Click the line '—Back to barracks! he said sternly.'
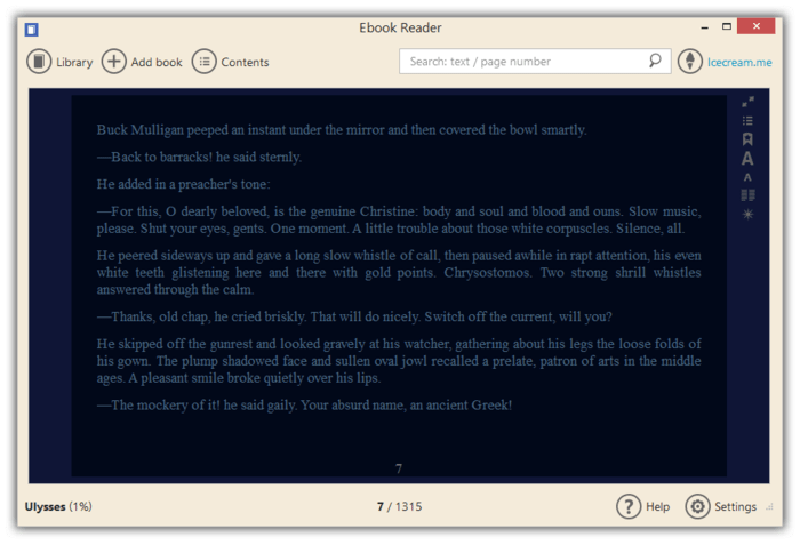This screenshot has height=544, width=800. [199, 157]
